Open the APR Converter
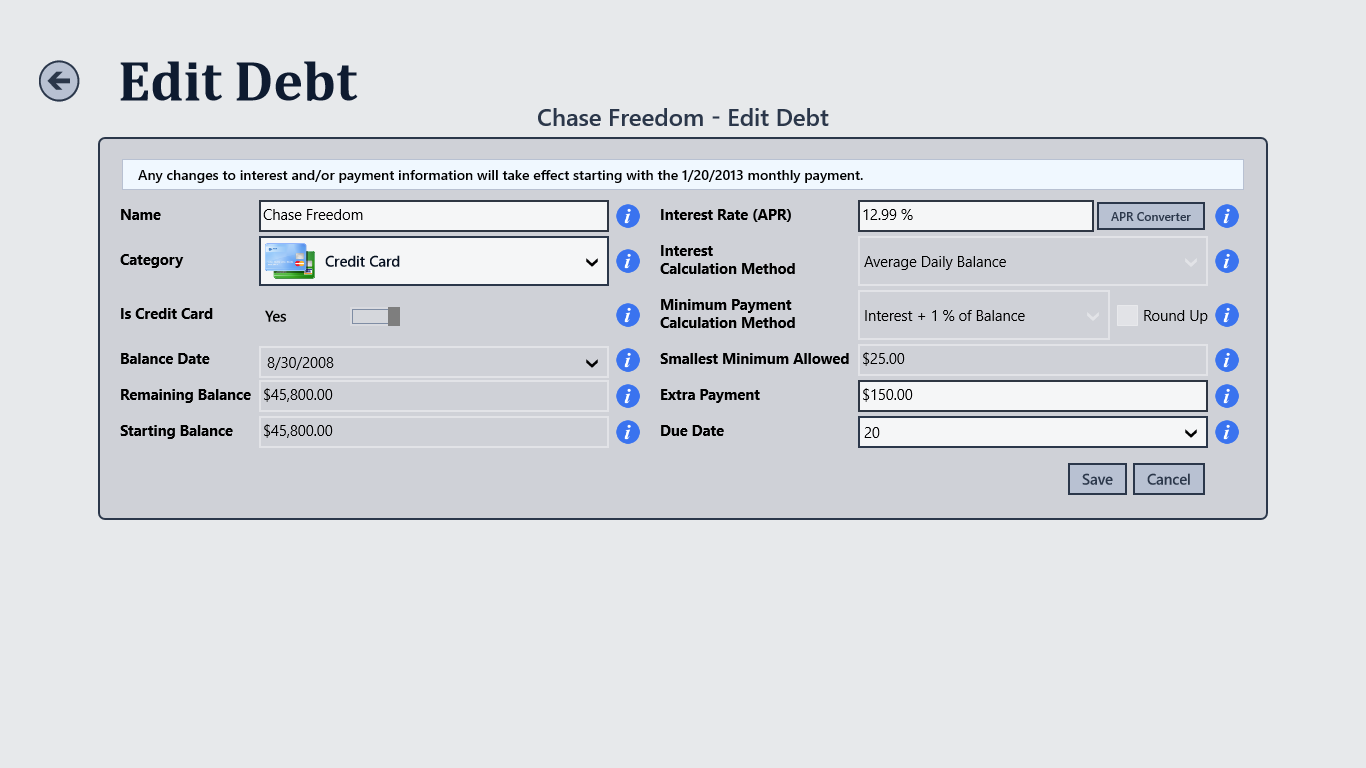This screenshot has width=1366, height=768. (1150, 216)
